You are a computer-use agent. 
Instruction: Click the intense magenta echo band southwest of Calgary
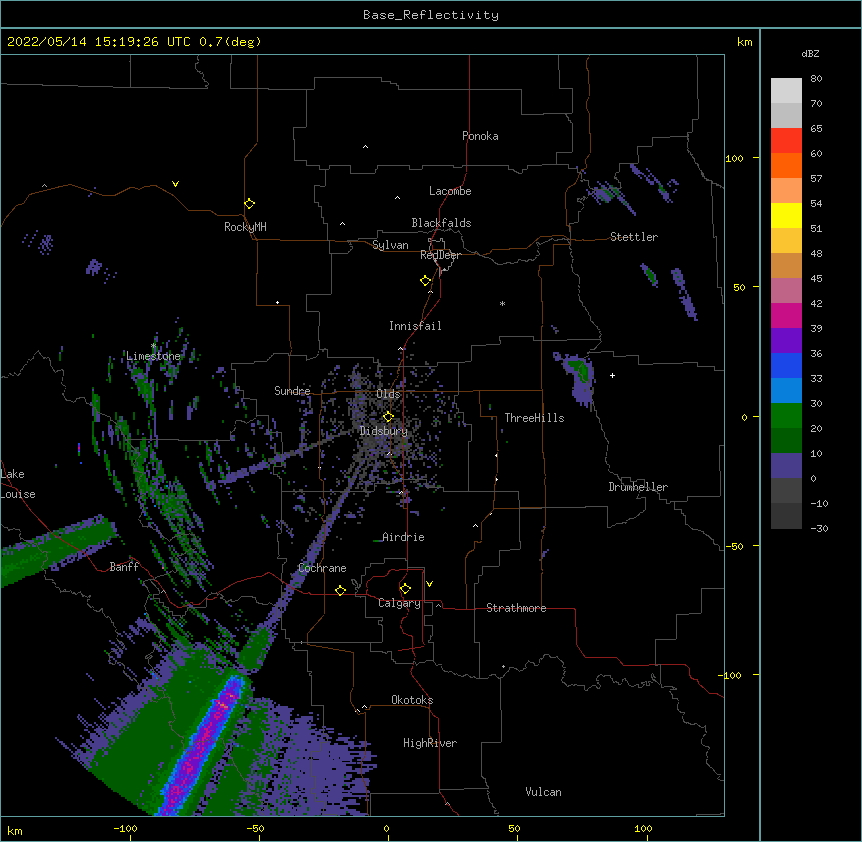tap(203, 747)
